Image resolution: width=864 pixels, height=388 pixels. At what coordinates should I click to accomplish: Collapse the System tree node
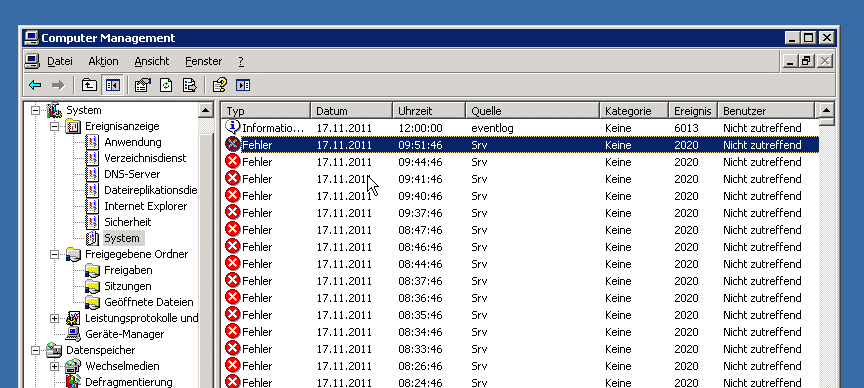[x=35, y=110]
